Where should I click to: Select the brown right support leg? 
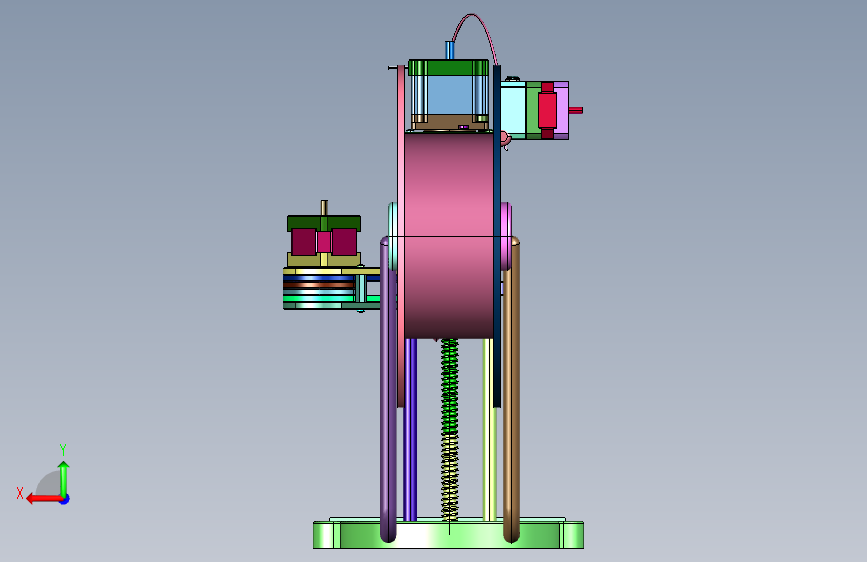(511, 389)
